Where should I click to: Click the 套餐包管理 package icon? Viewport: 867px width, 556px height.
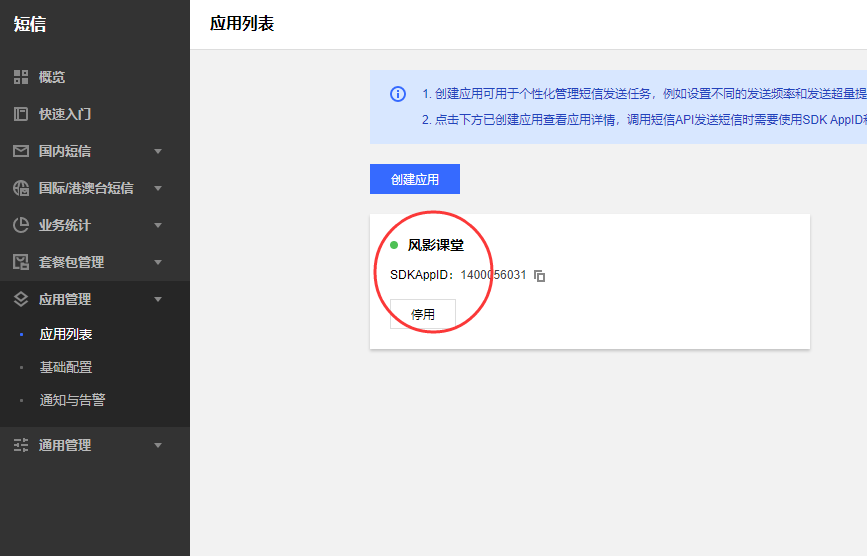[x=21, y=262]
